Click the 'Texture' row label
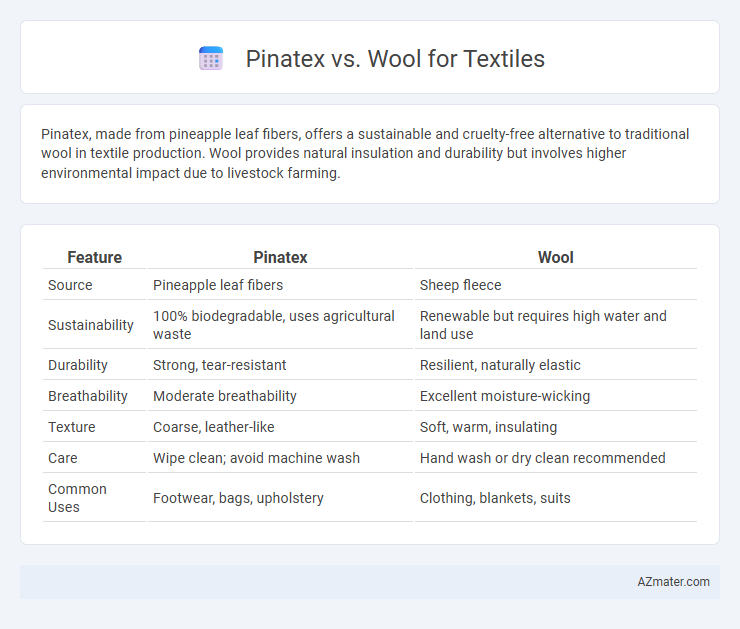The image size is (740, 629). [72, 427]
